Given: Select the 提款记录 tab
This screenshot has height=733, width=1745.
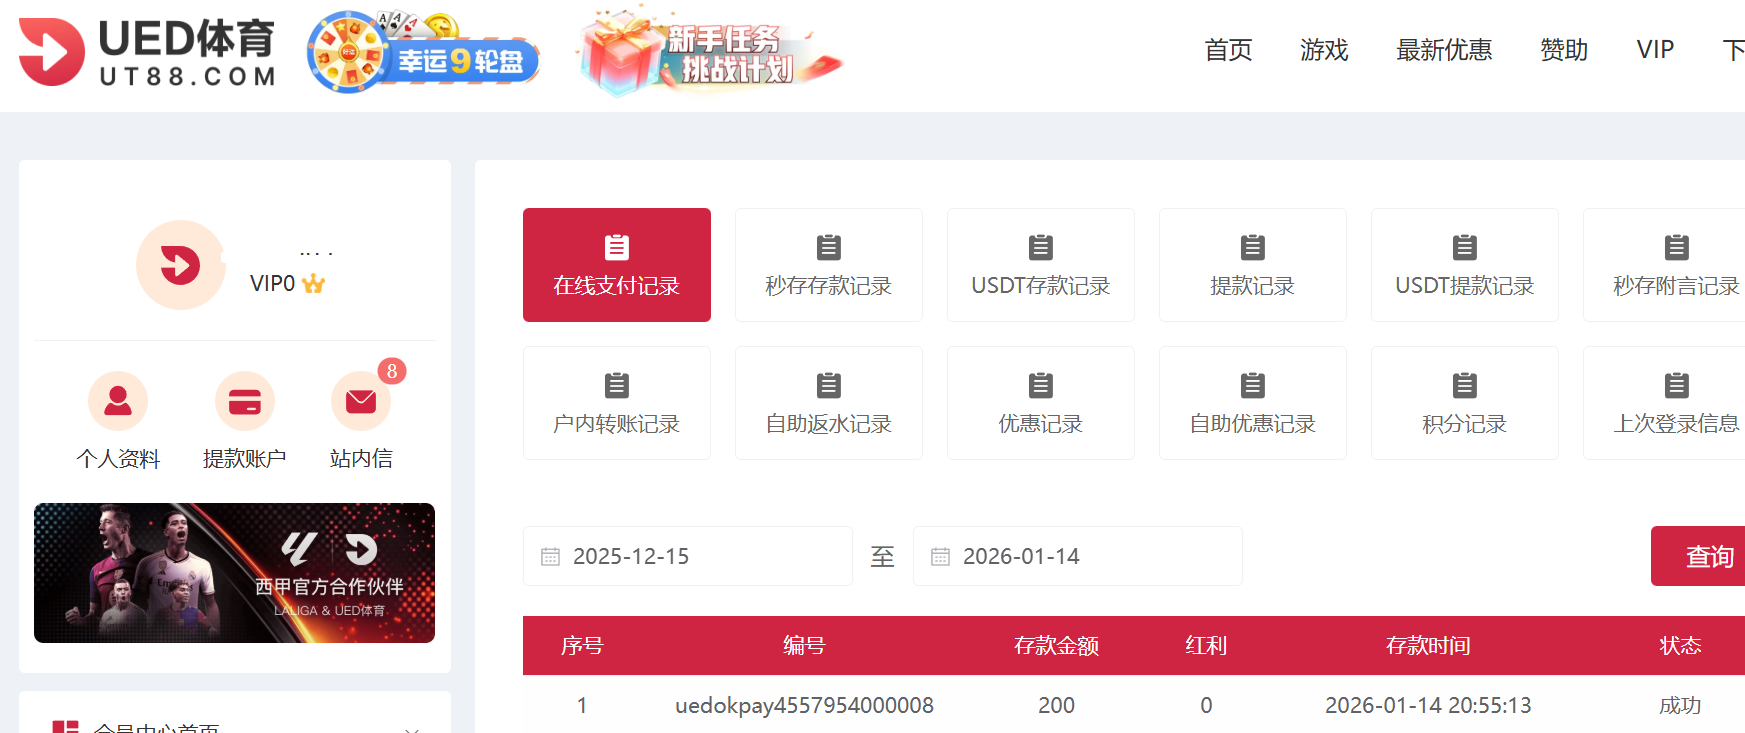Looking at the screenshot, I should (x=1253, y=265).
